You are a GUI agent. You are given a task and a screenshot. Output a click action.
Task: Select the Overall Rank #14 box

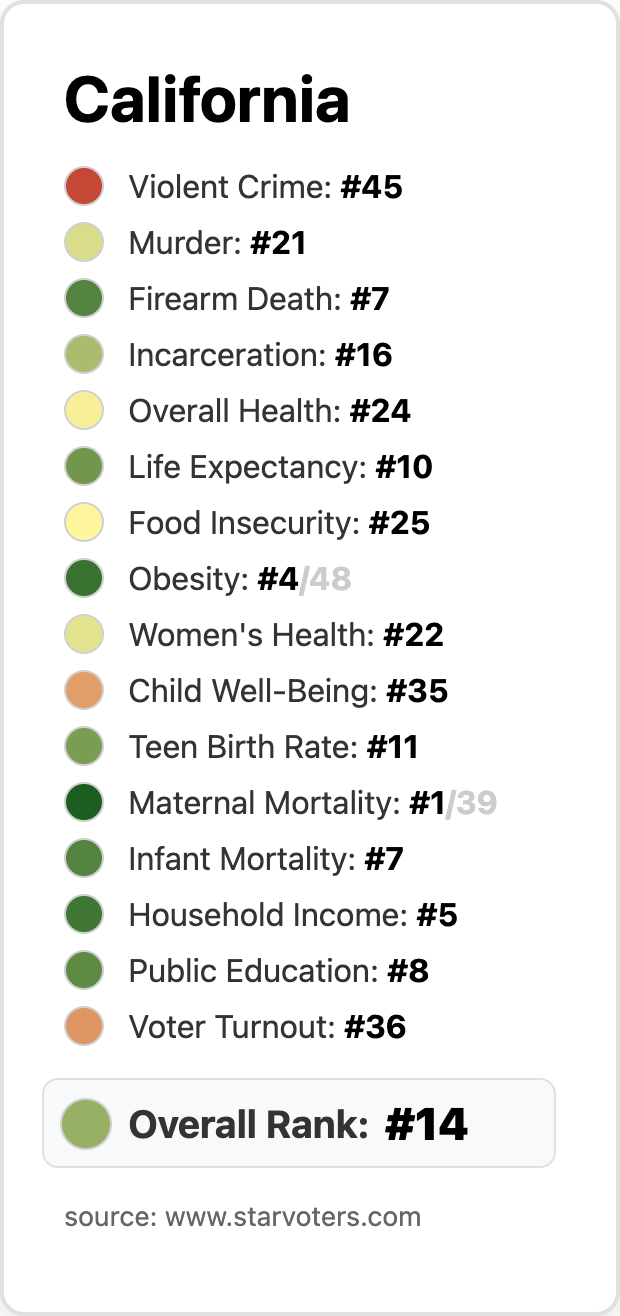298,1123
